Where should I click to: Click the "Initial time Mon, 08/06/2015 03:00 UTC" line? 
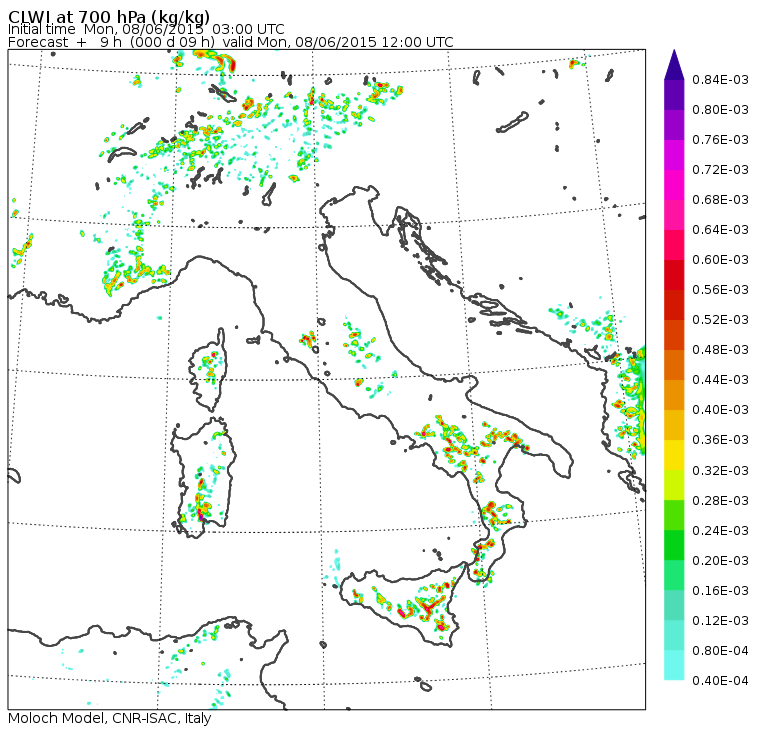pyautogui.click(x=146, y=29)
